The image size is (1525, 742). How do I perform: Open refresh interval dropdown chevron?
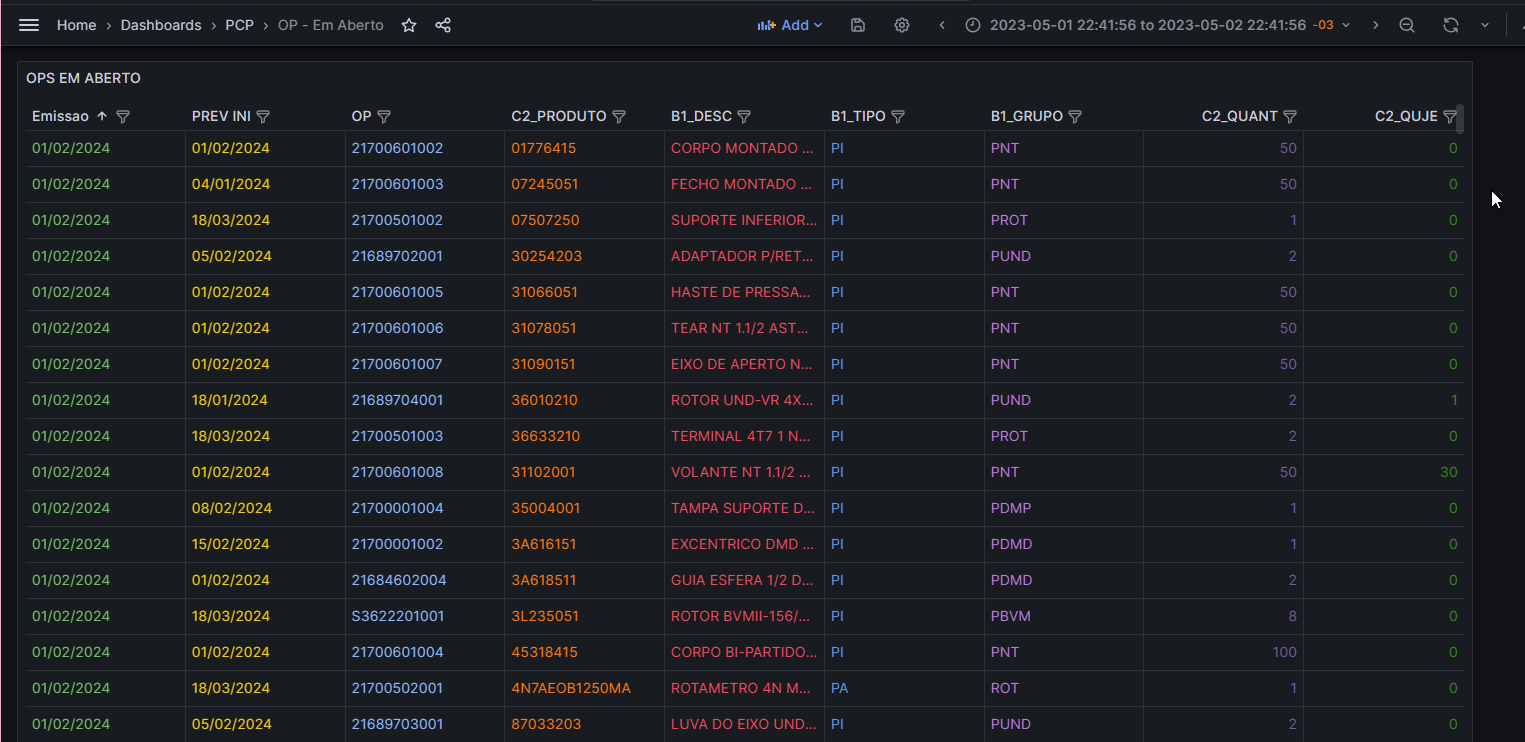pyautogui.click(x=1485, y=25)
